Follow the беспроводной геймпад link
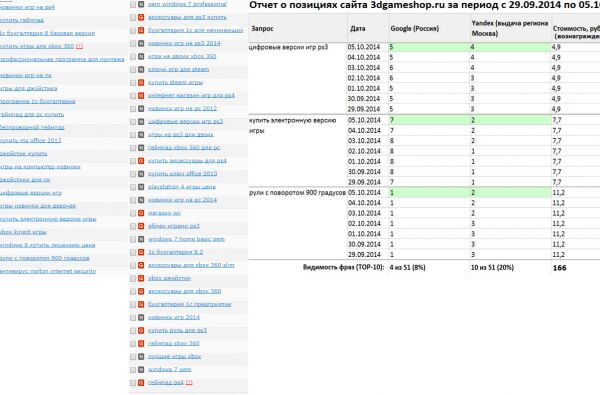 [32, 127]
